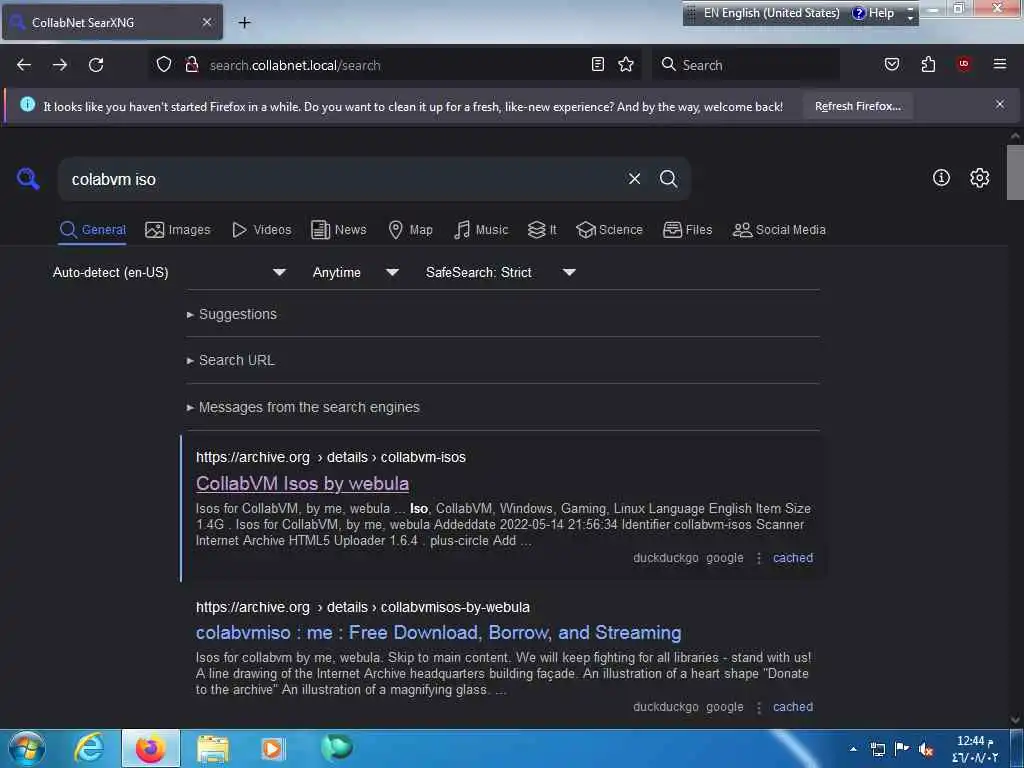Launch Internet Explorer from taskbar
This screenshot has width=1024, height=768.
(89, 748)
